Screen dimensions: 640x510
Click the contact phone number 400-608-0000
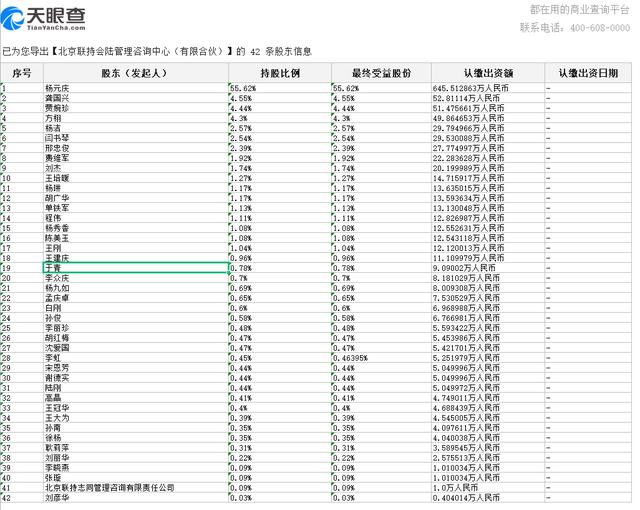[600, 28]
